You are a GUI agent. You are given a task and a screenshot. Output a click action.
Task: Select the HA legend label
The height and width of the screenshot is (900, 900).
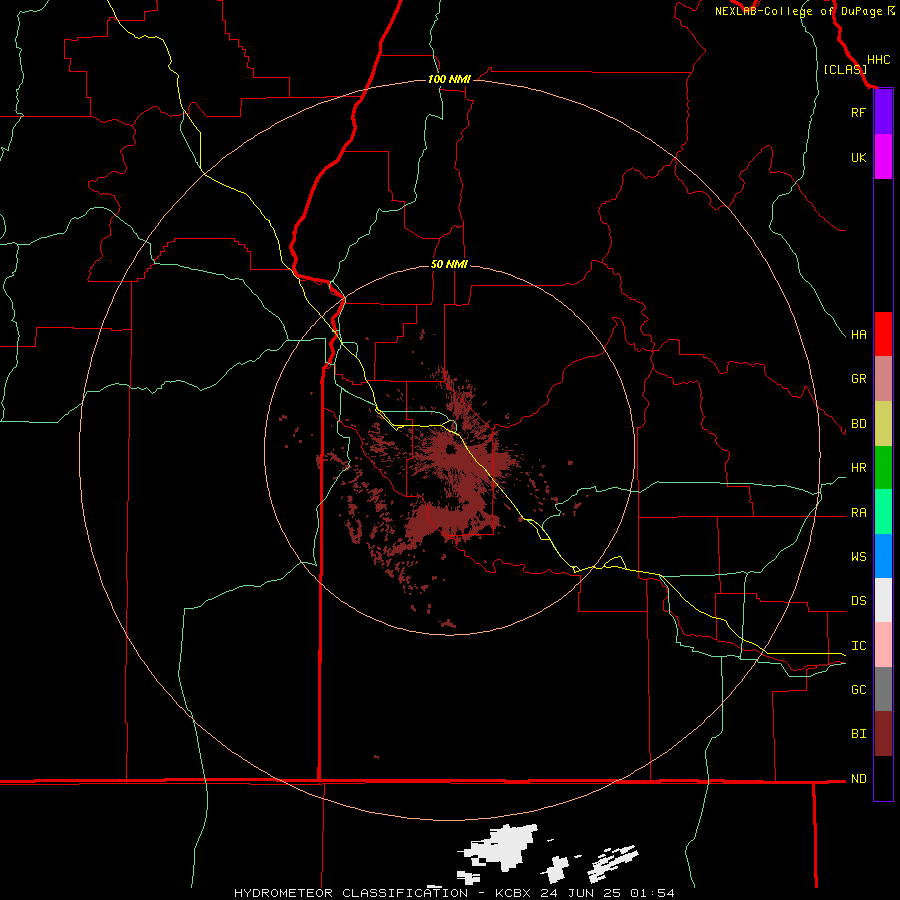point(858,334)
